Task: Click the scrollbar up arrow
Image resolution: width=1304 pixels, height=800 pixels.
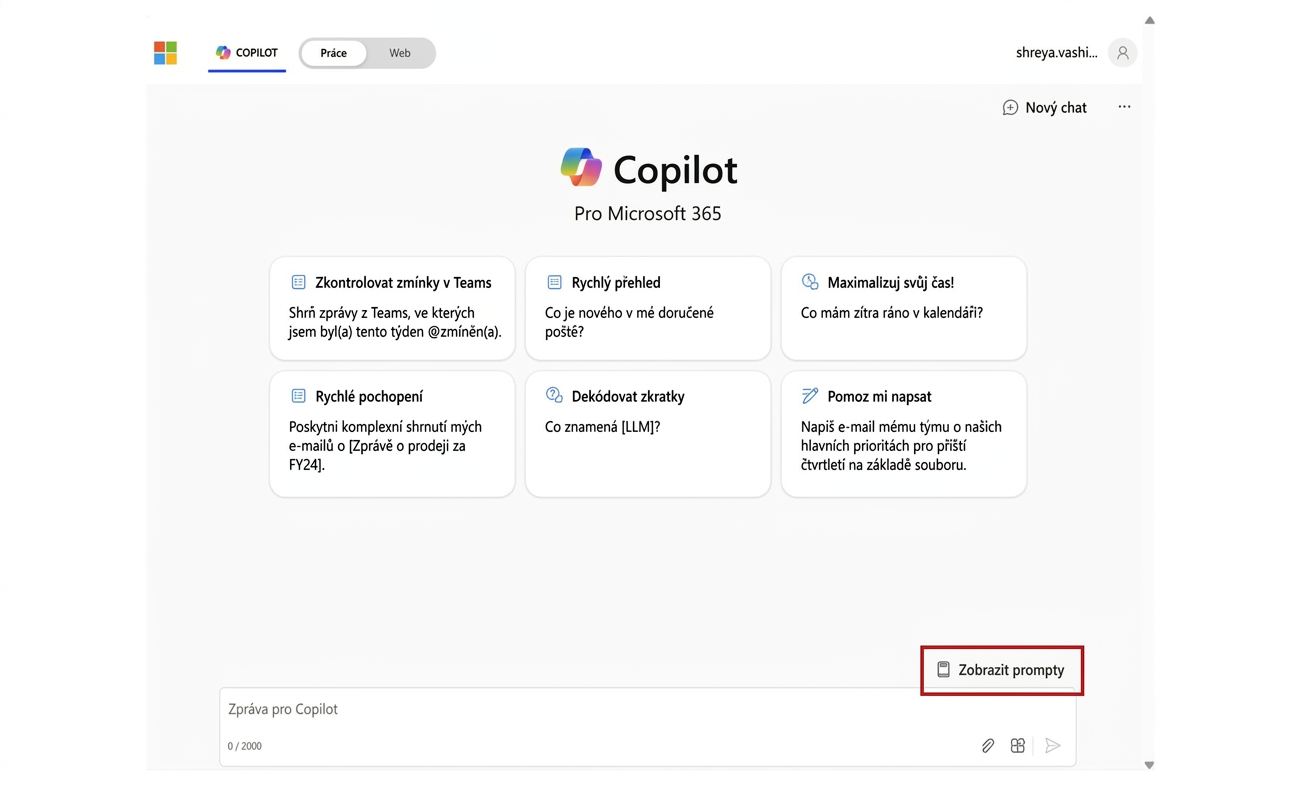Action: pos(1149,20)
